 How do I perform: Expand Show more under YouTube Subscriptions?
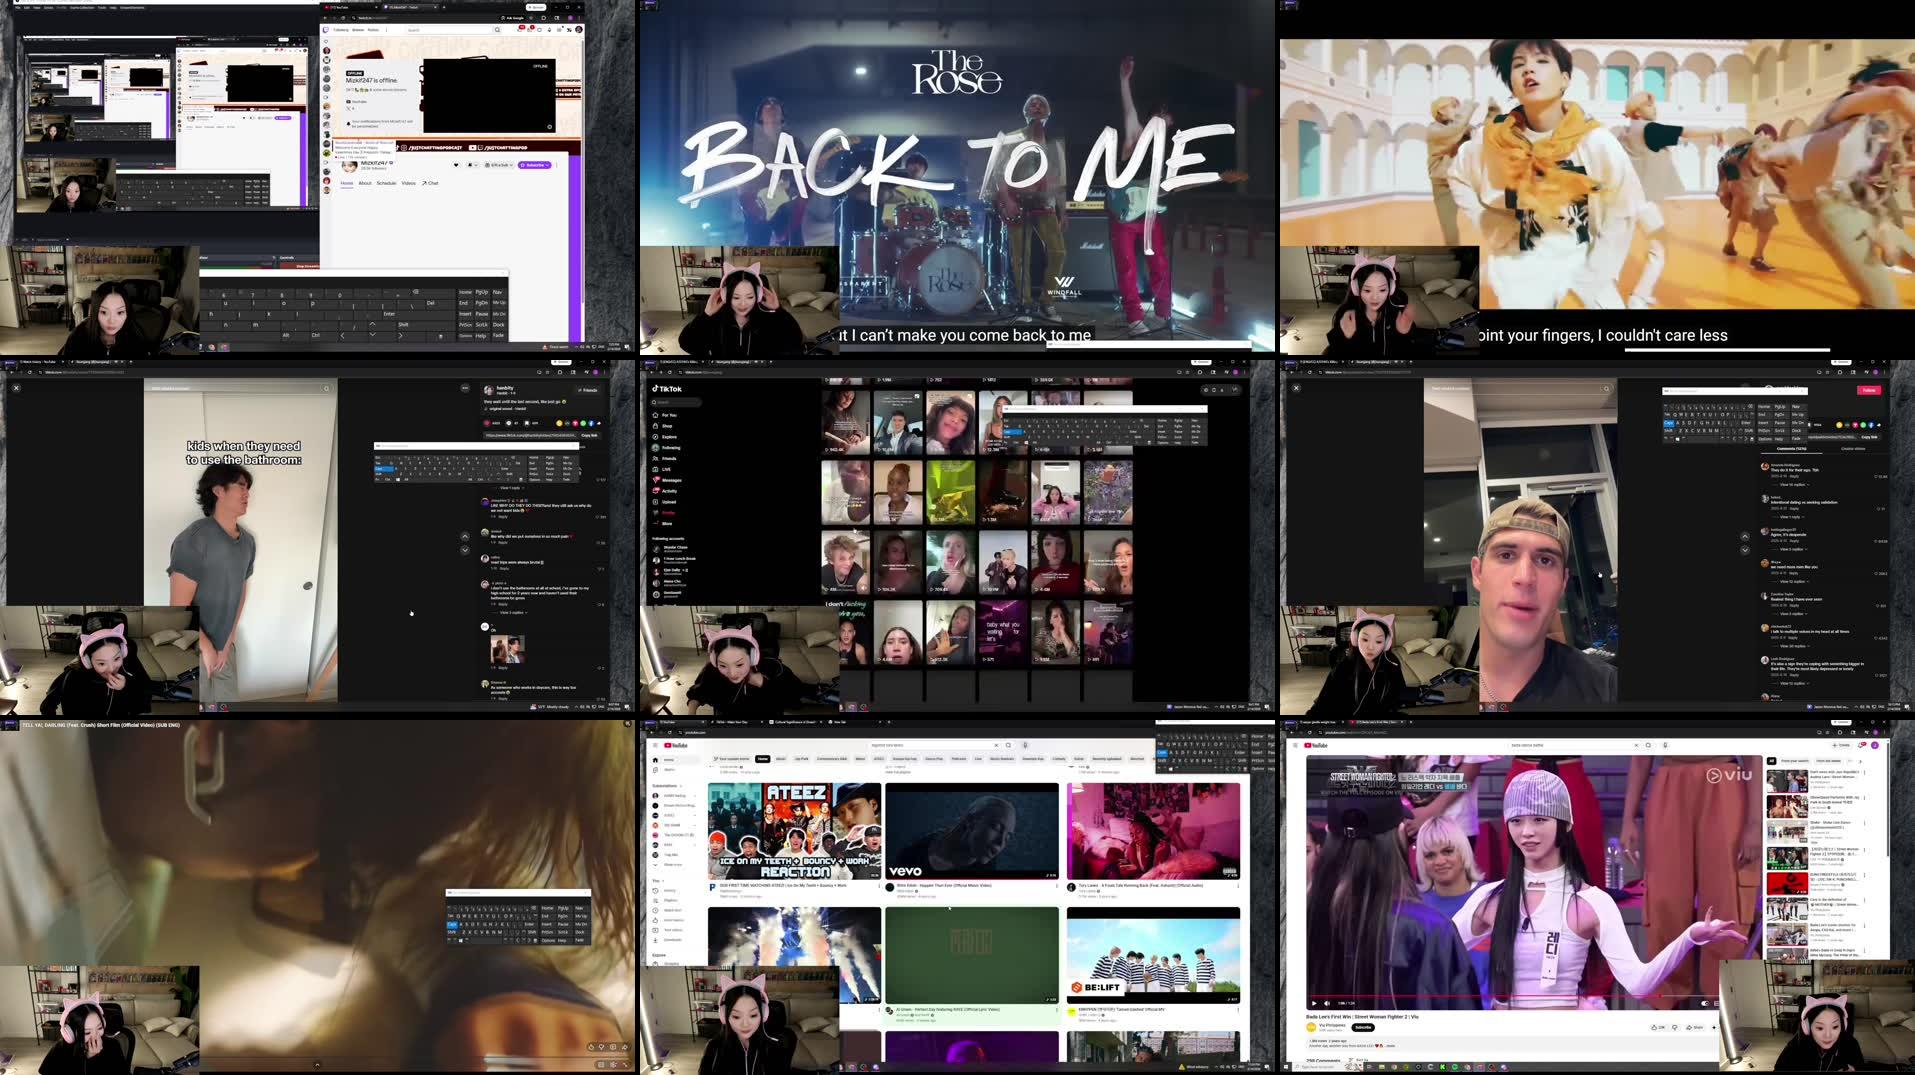(672, 864)
